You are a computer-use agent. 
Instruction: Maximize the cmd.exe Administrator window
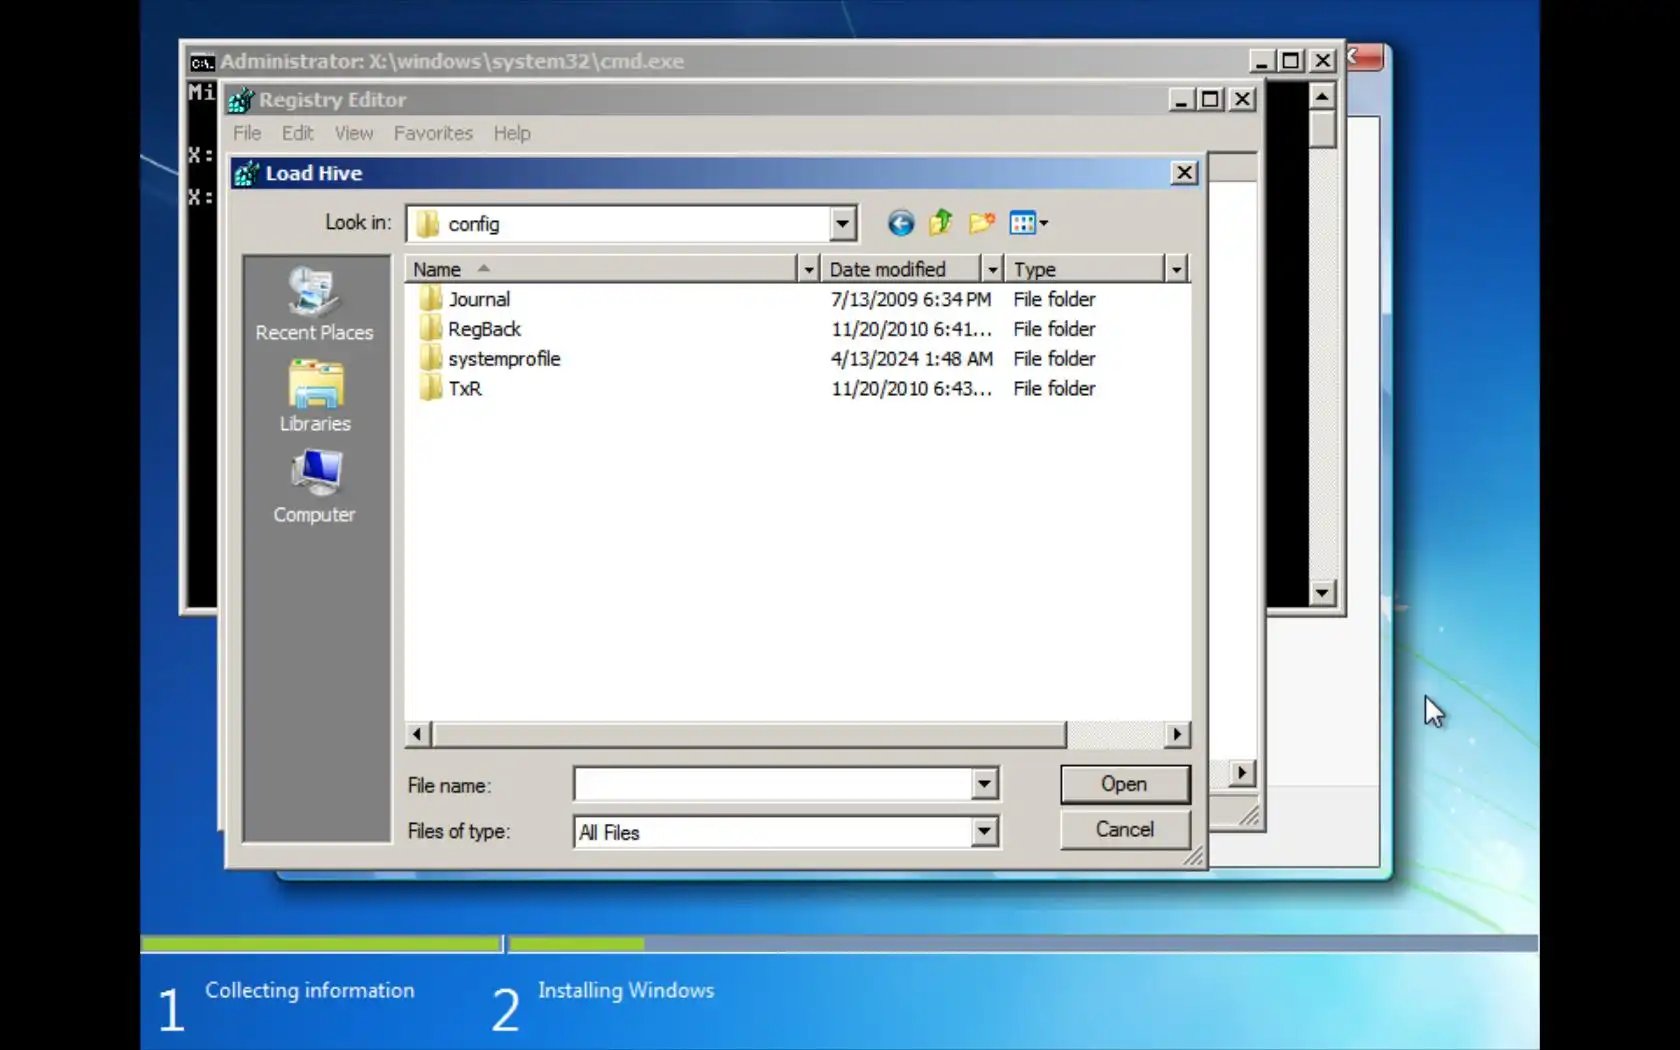click(x=1291, y=61)
